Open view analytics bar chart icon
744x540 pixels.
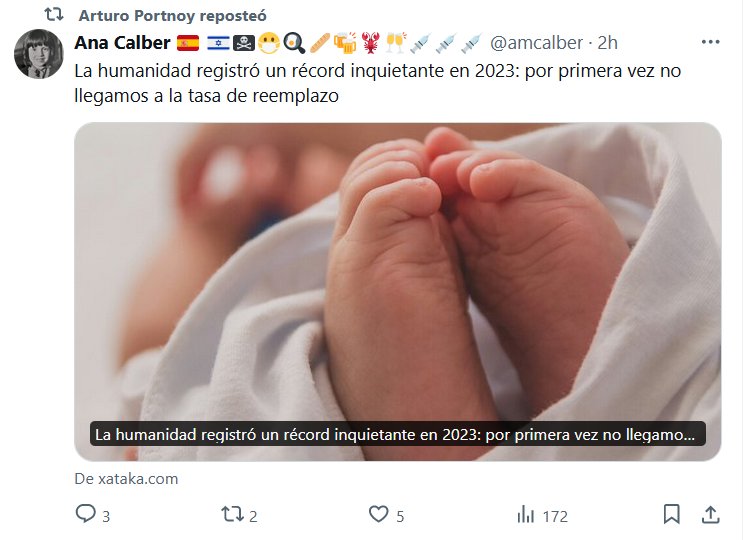[x=526, y=514]
